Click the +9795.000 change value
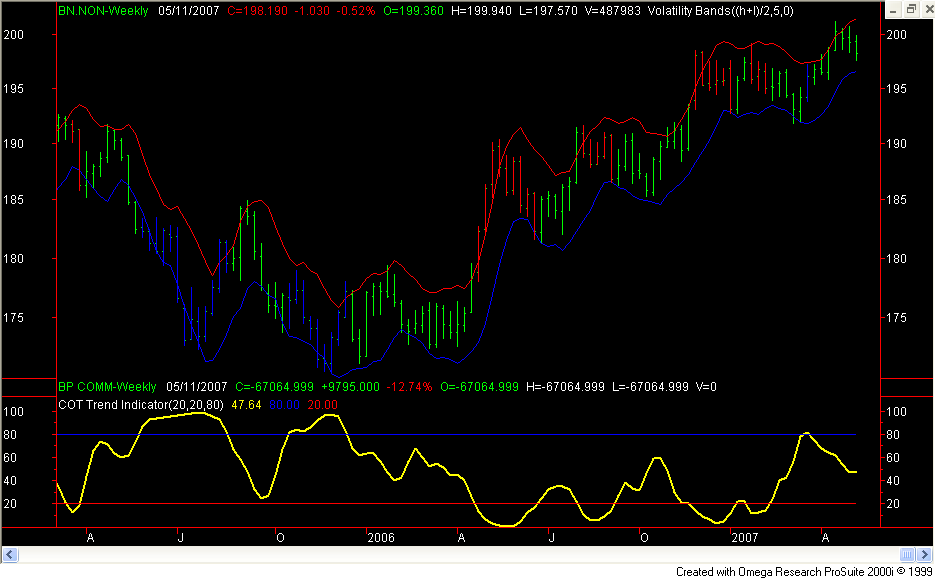 (x=350, y=387)
